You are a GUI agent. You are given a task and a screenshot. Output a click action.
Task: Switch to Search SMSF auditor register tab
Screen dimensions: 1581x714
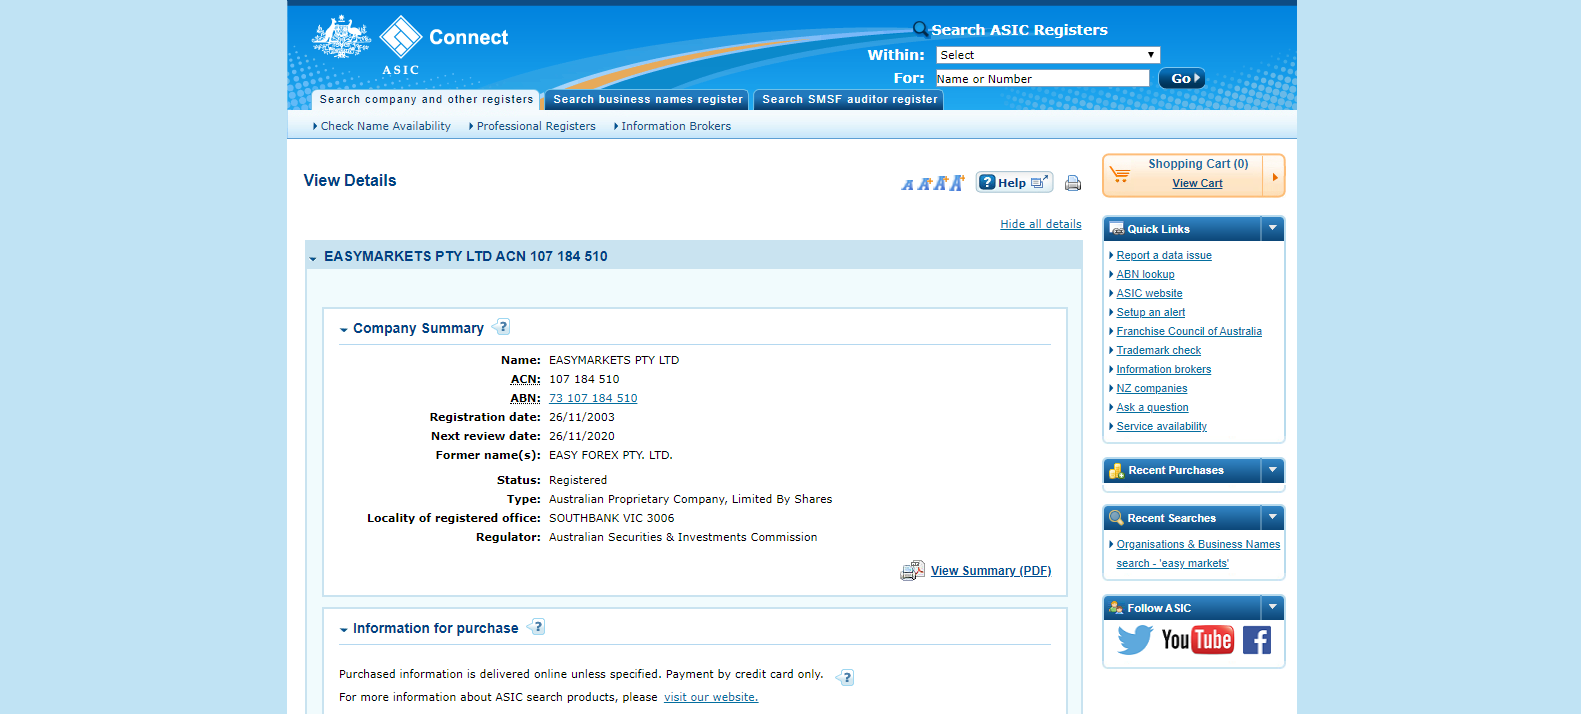[x=849, y=100]
